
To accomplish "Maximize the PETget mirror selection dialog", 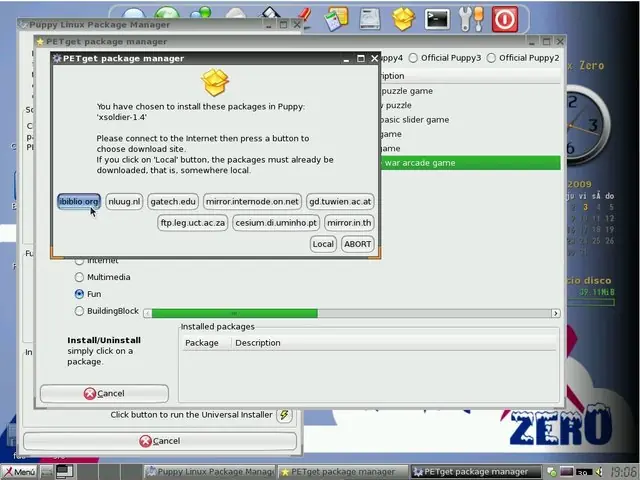I will [x=360, y=58].
